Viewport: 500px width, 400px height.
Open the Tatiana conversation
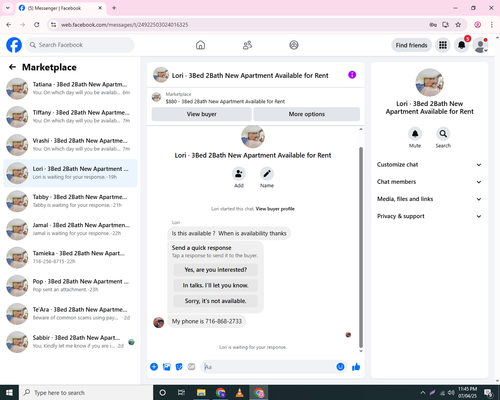[70, 89]
